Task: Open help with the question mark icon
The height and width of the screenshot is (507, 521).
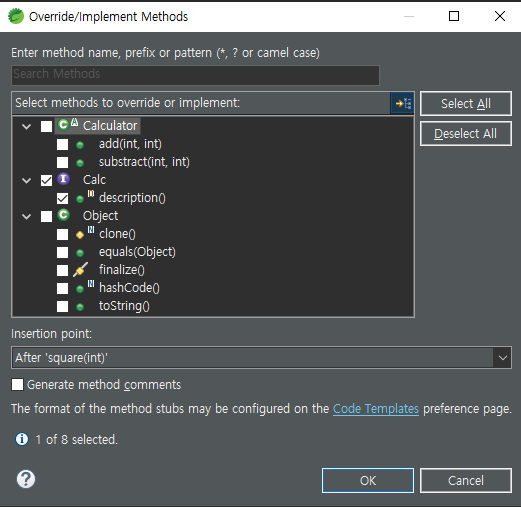Action: click(26, 479)
